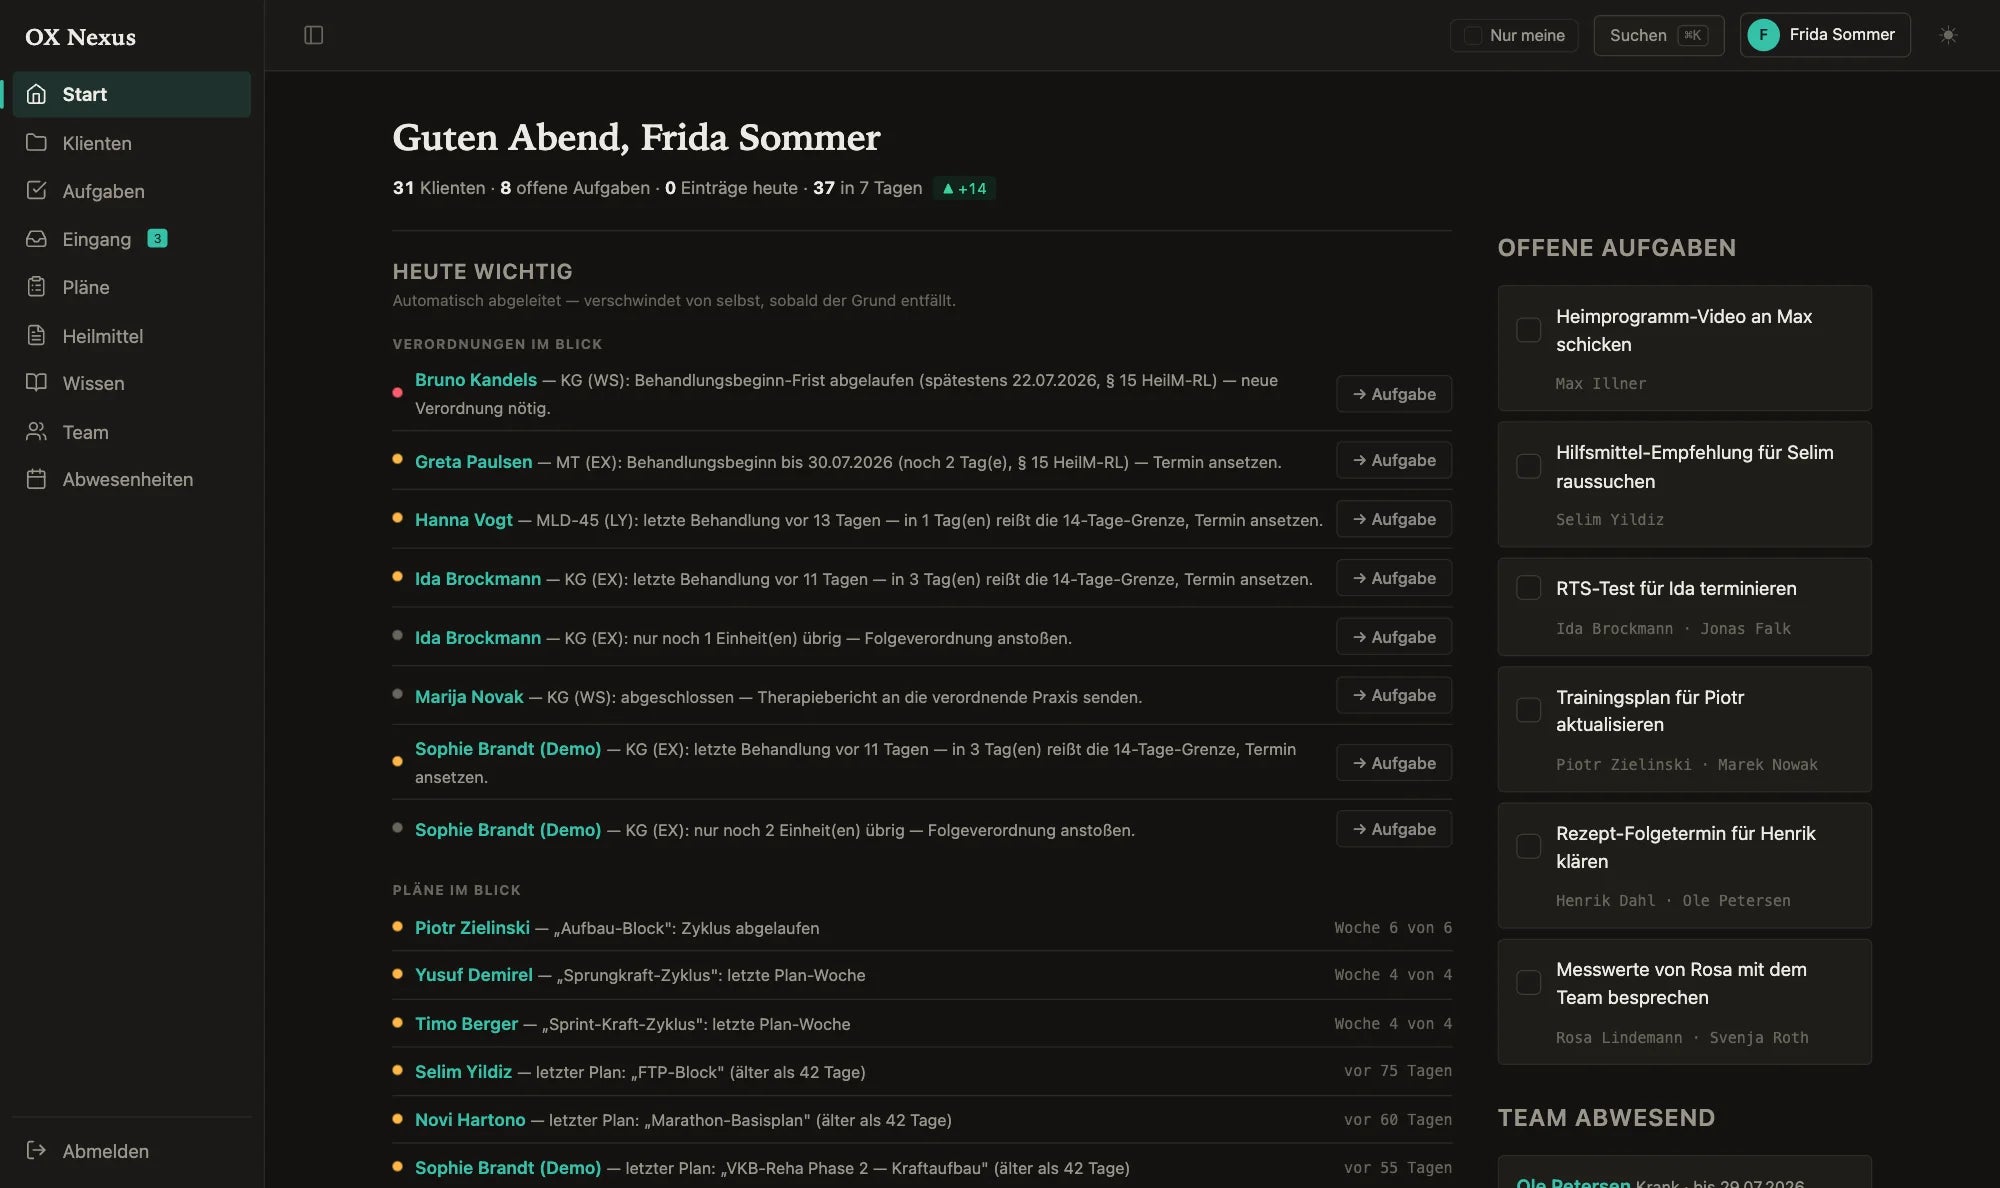Image resolution: width=2000 pixels, height=1188 pixels.
Task: Click the Abmelden logout icon
Action: [x=37, y=1150]
